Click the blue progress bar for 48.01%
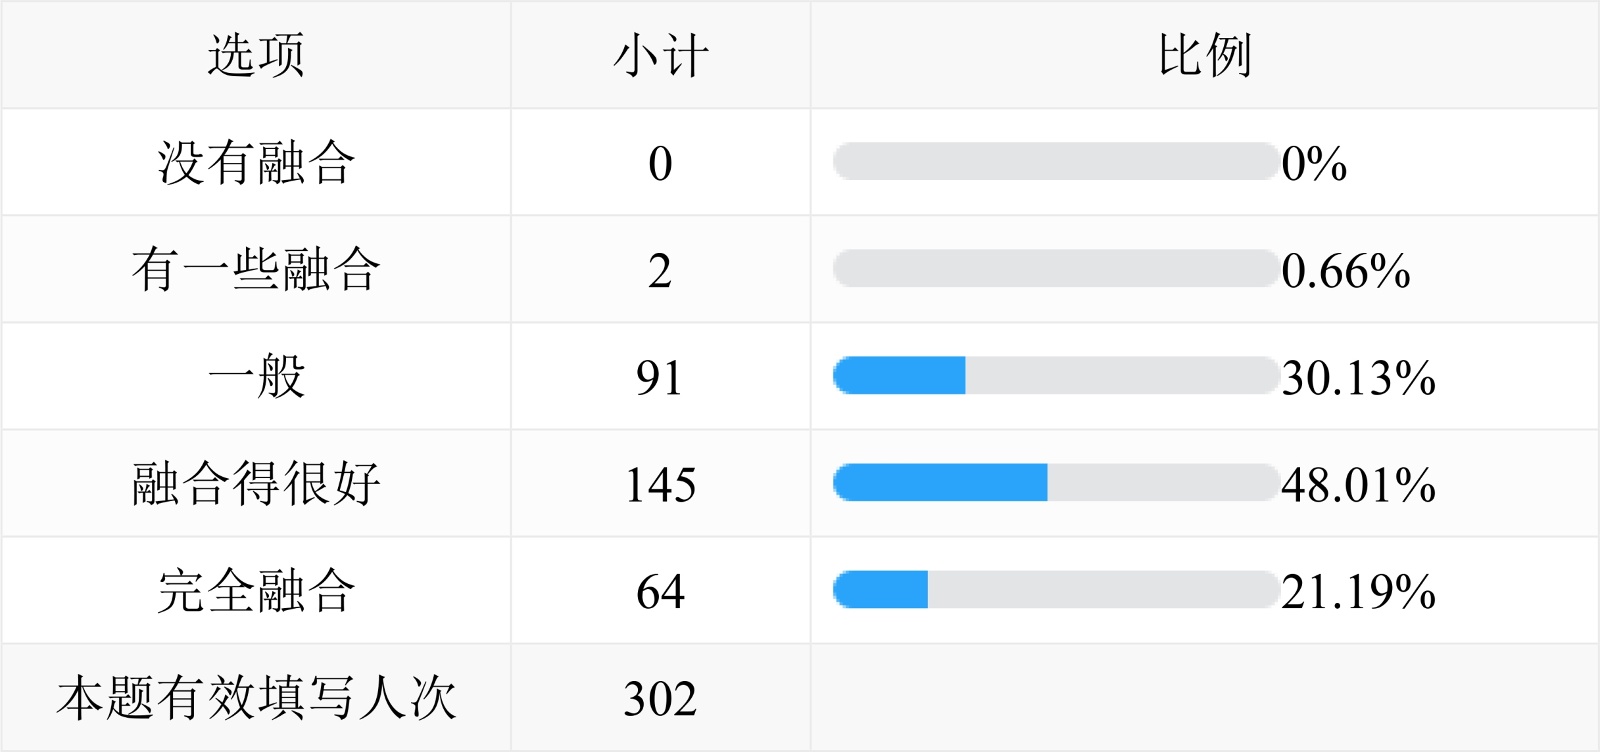1600x752 pixels. 940,483
